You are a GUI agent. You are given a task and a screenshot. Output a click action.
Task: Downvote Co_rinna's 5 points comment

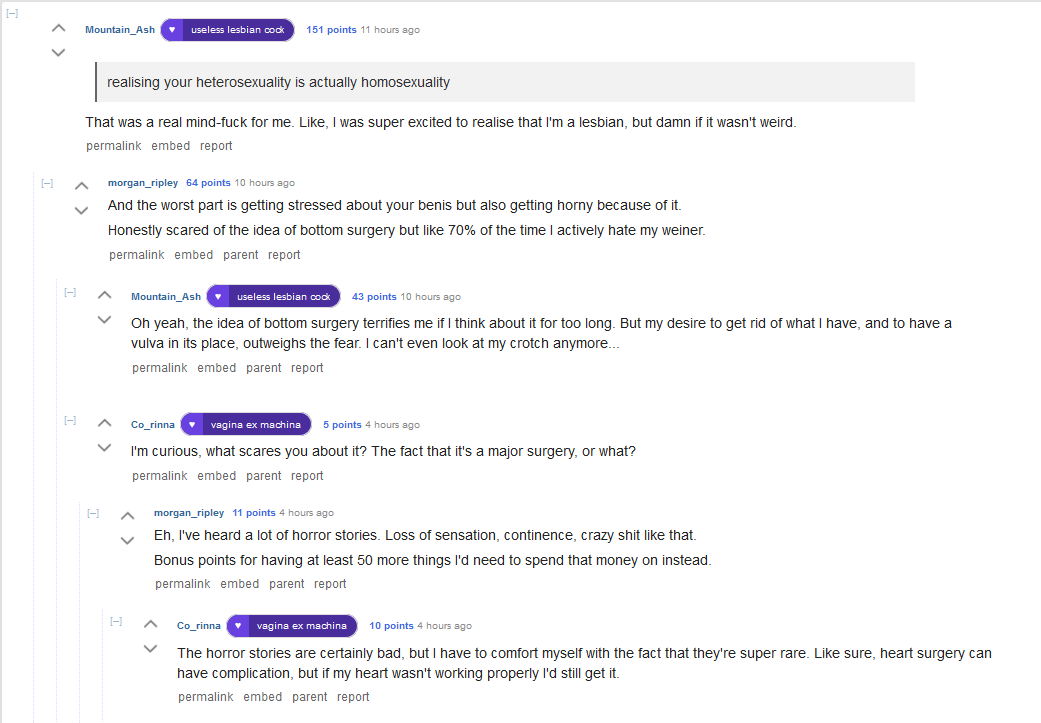tap(105, 447)
